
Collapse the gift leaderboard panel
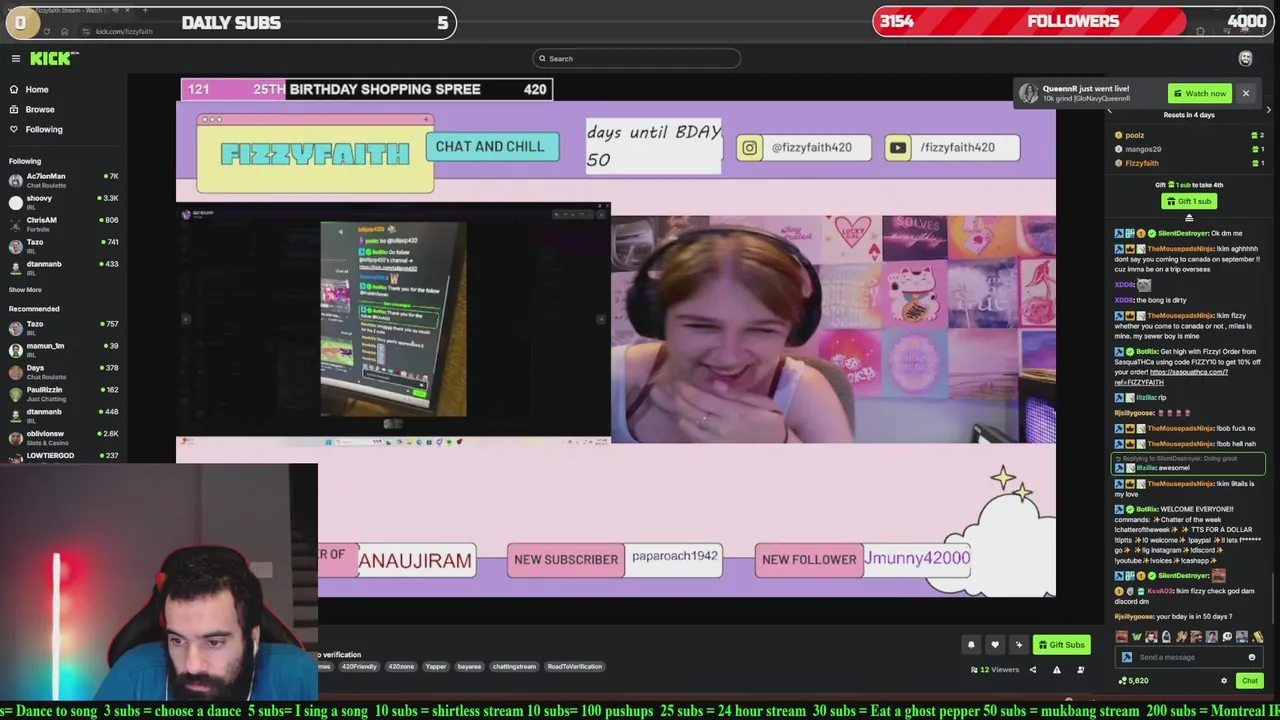coord(1189,218)
